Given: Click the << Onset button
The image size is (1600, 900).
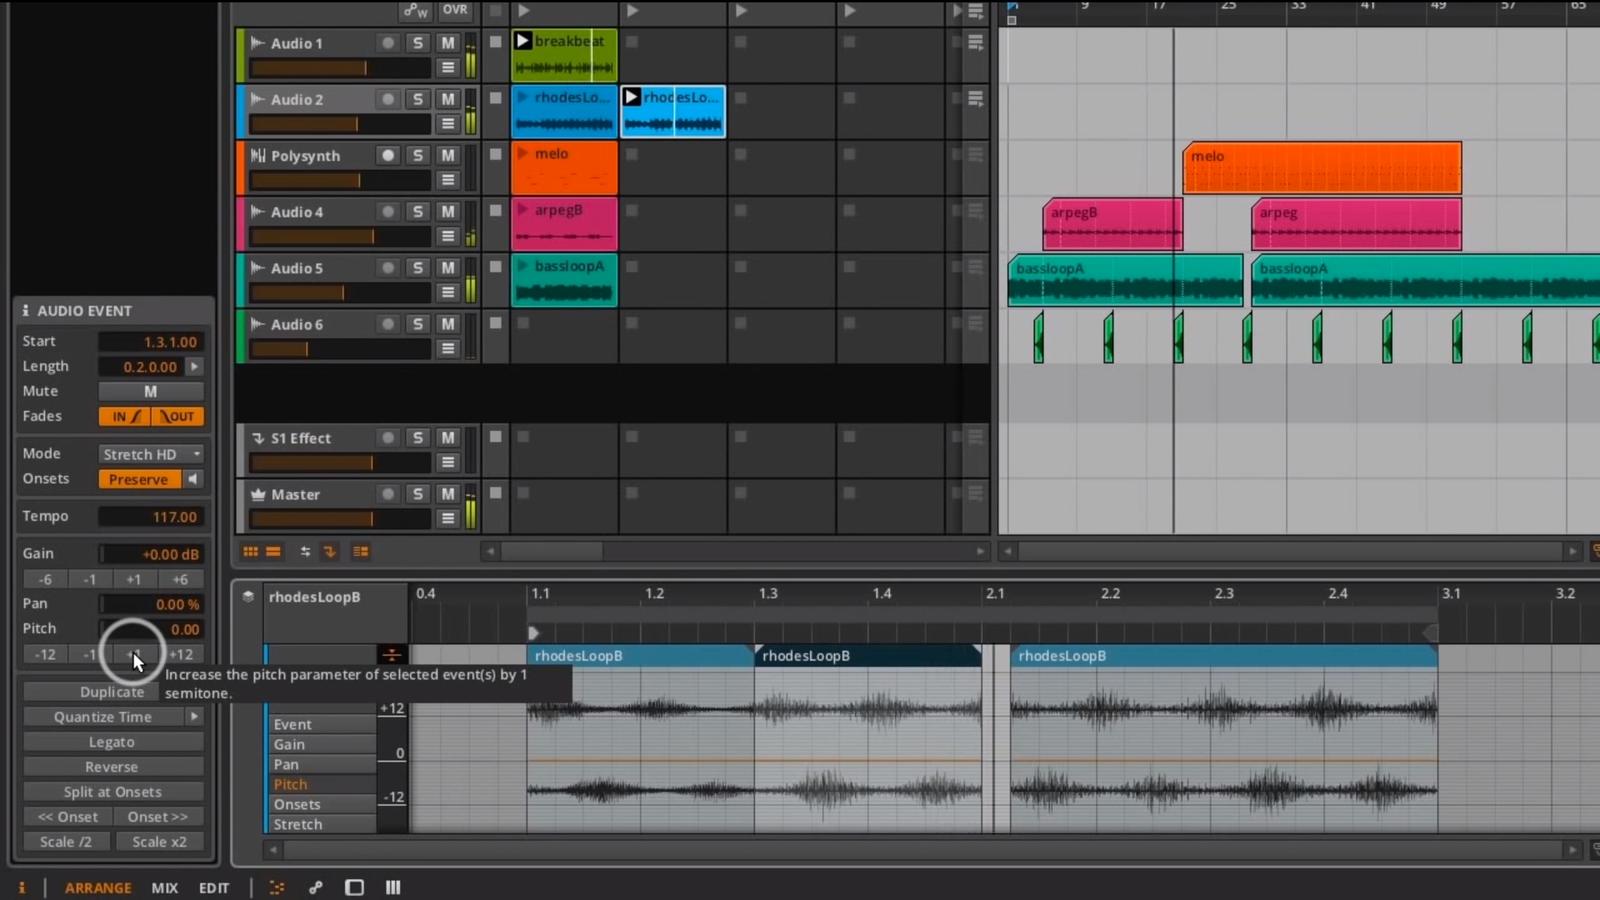Looking at the screenshot, I should (x=68, y=817).
